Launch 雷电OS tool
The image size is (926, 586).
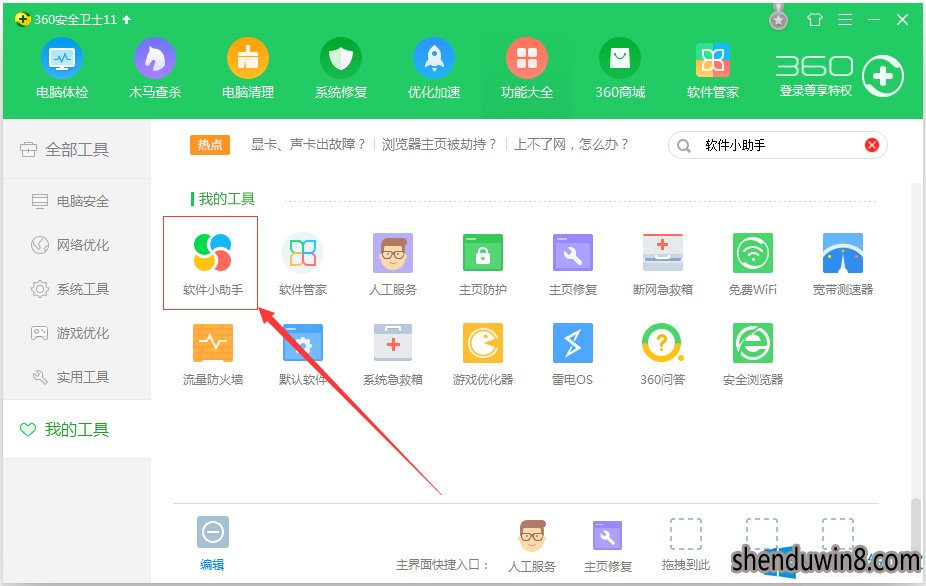tap(573, 354)
